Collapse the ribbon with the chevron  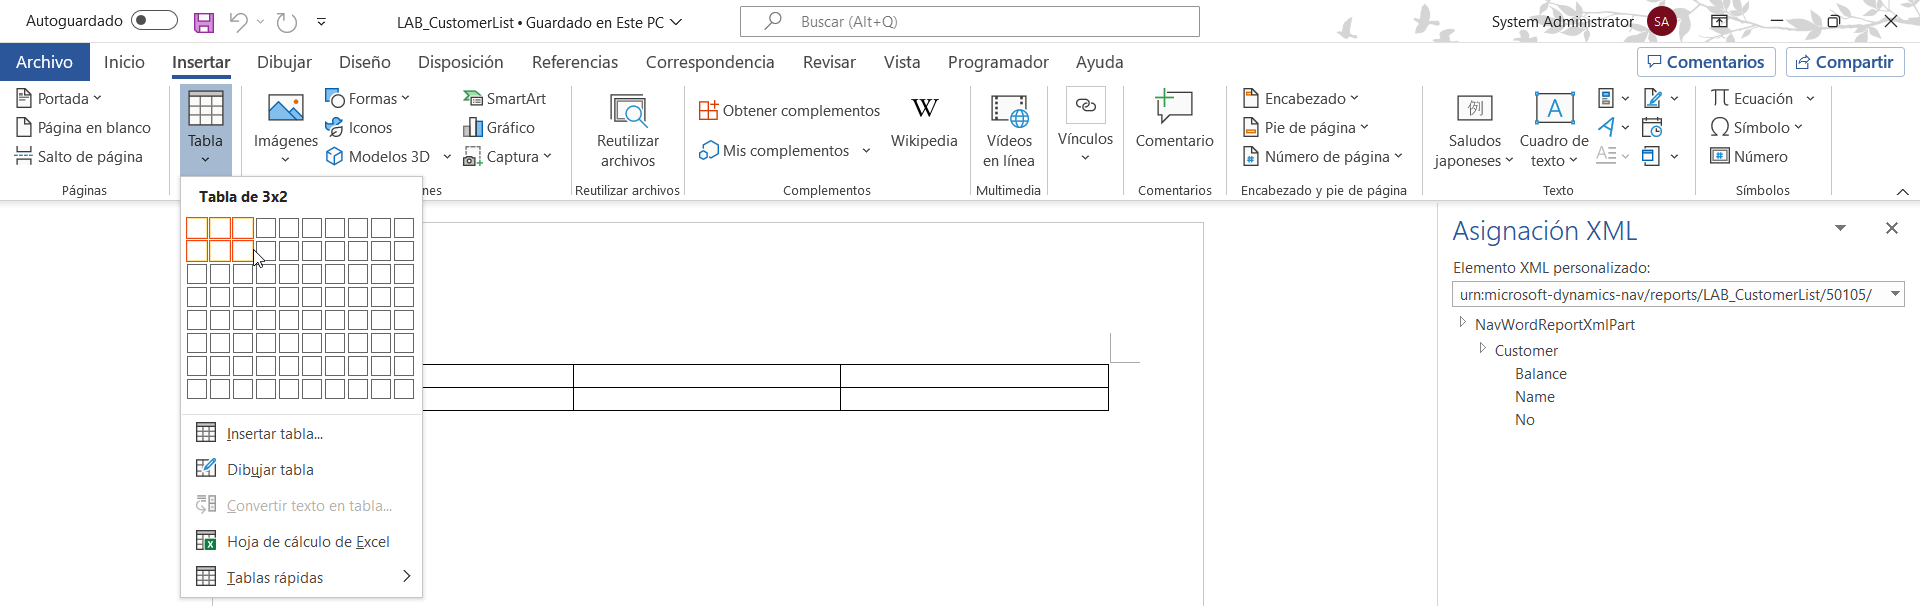pyautogui.click(x=1902, y=191)
